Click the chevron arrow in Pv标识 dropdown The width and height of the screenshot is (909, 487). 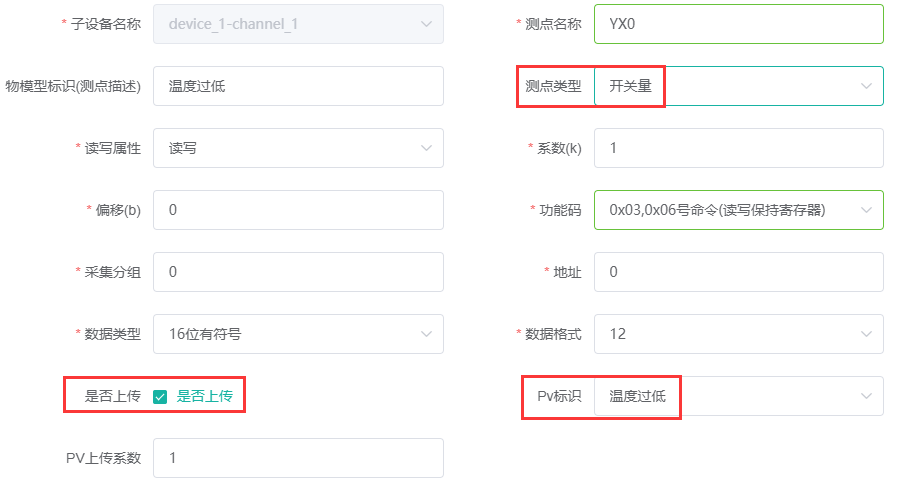[x=866, y=396]
